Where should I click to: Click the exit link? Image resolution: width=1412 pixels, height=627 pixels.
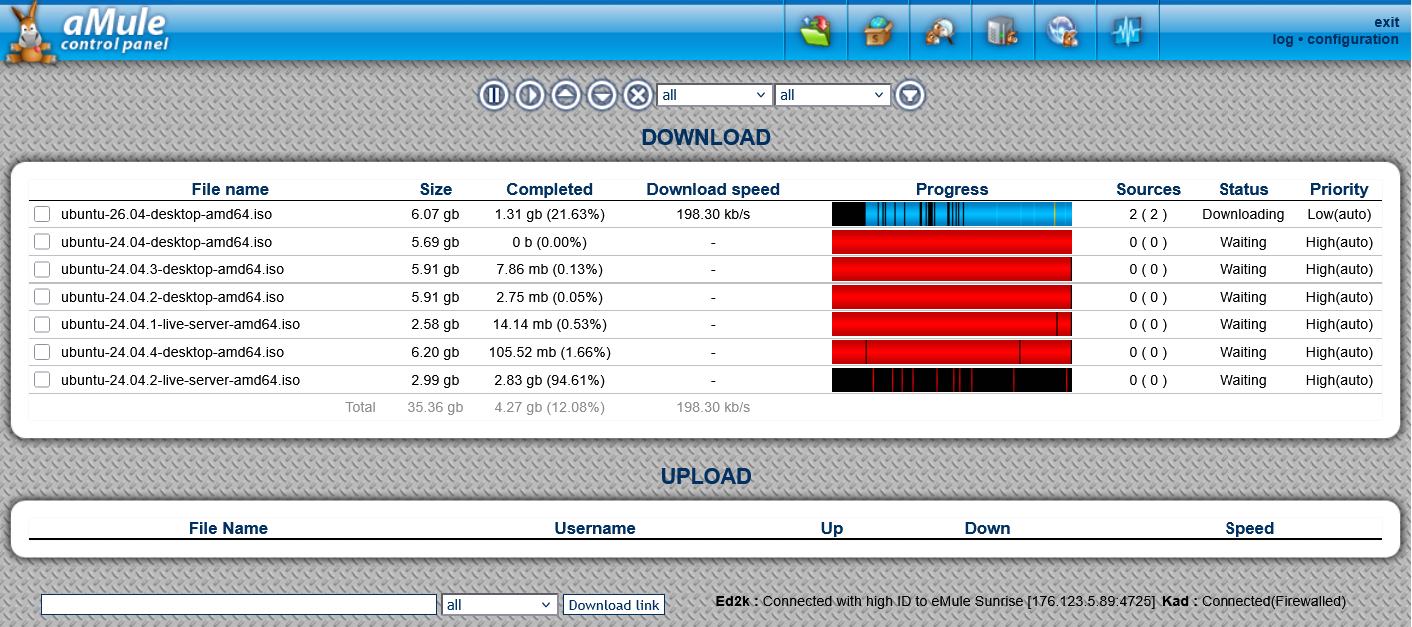(1386, 22)
